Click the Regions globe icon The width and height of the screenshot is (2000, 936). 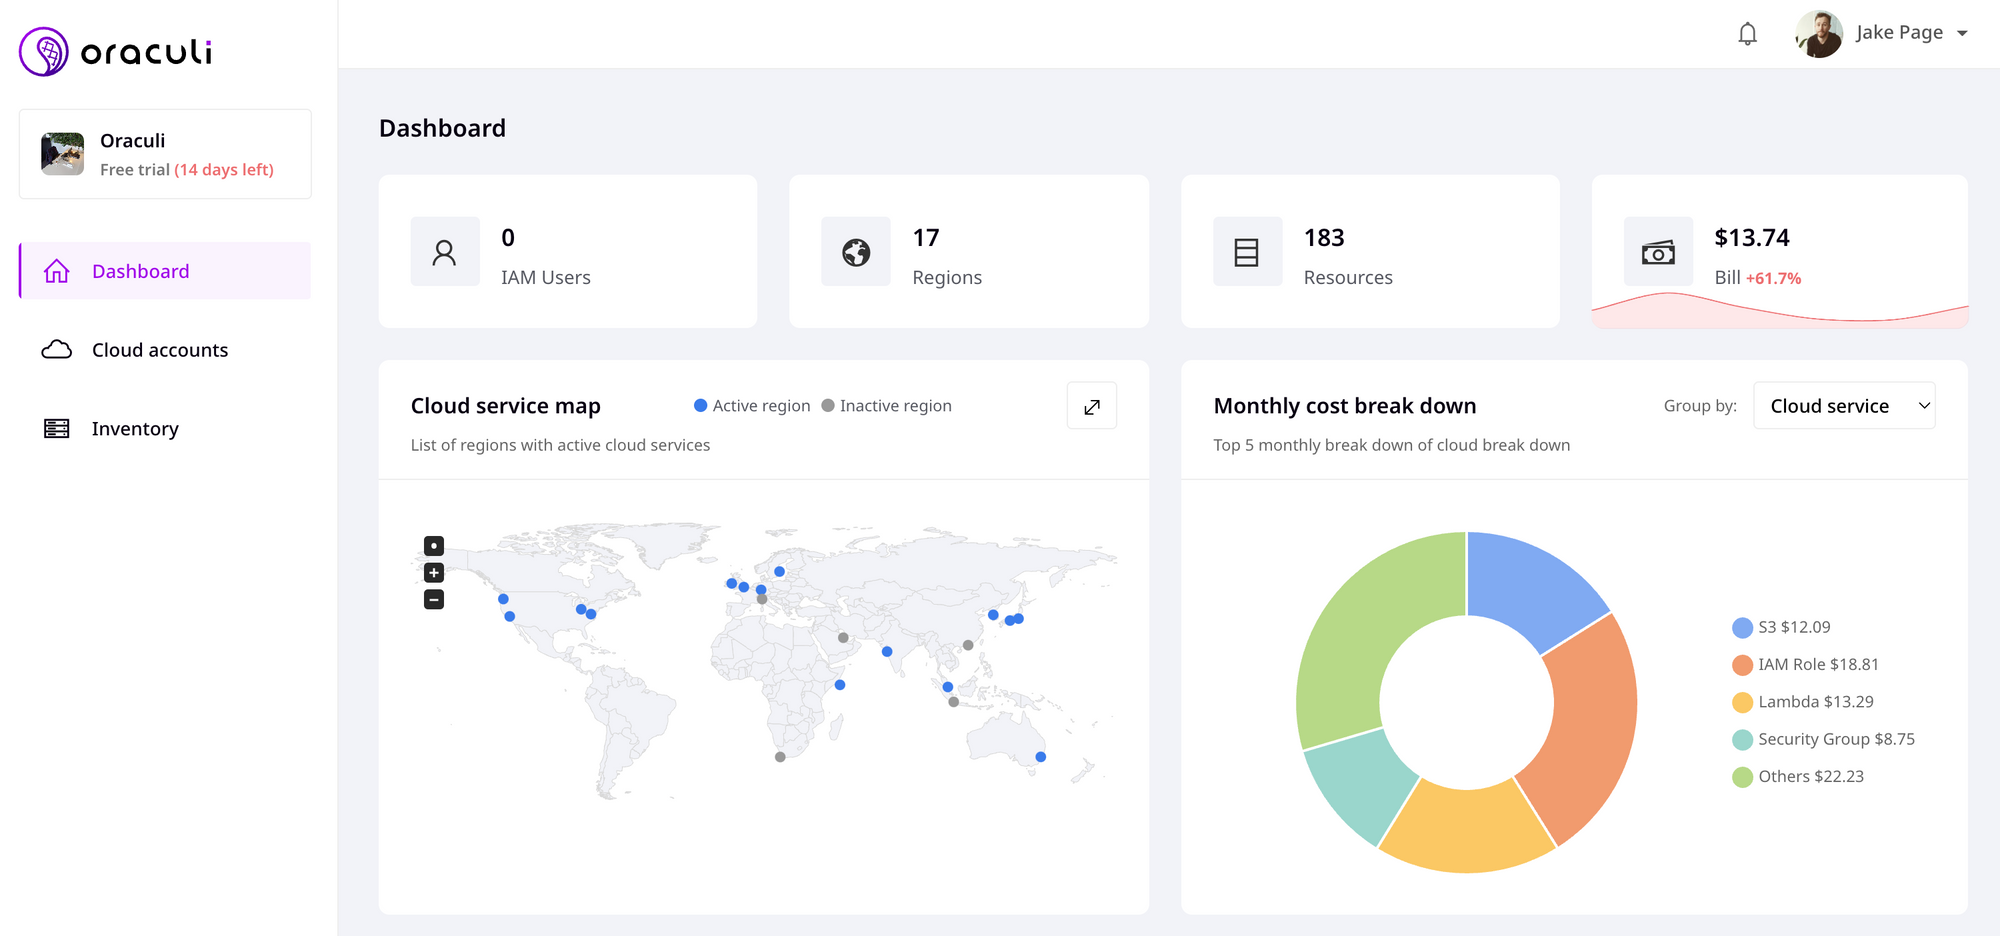click(856, 252)
